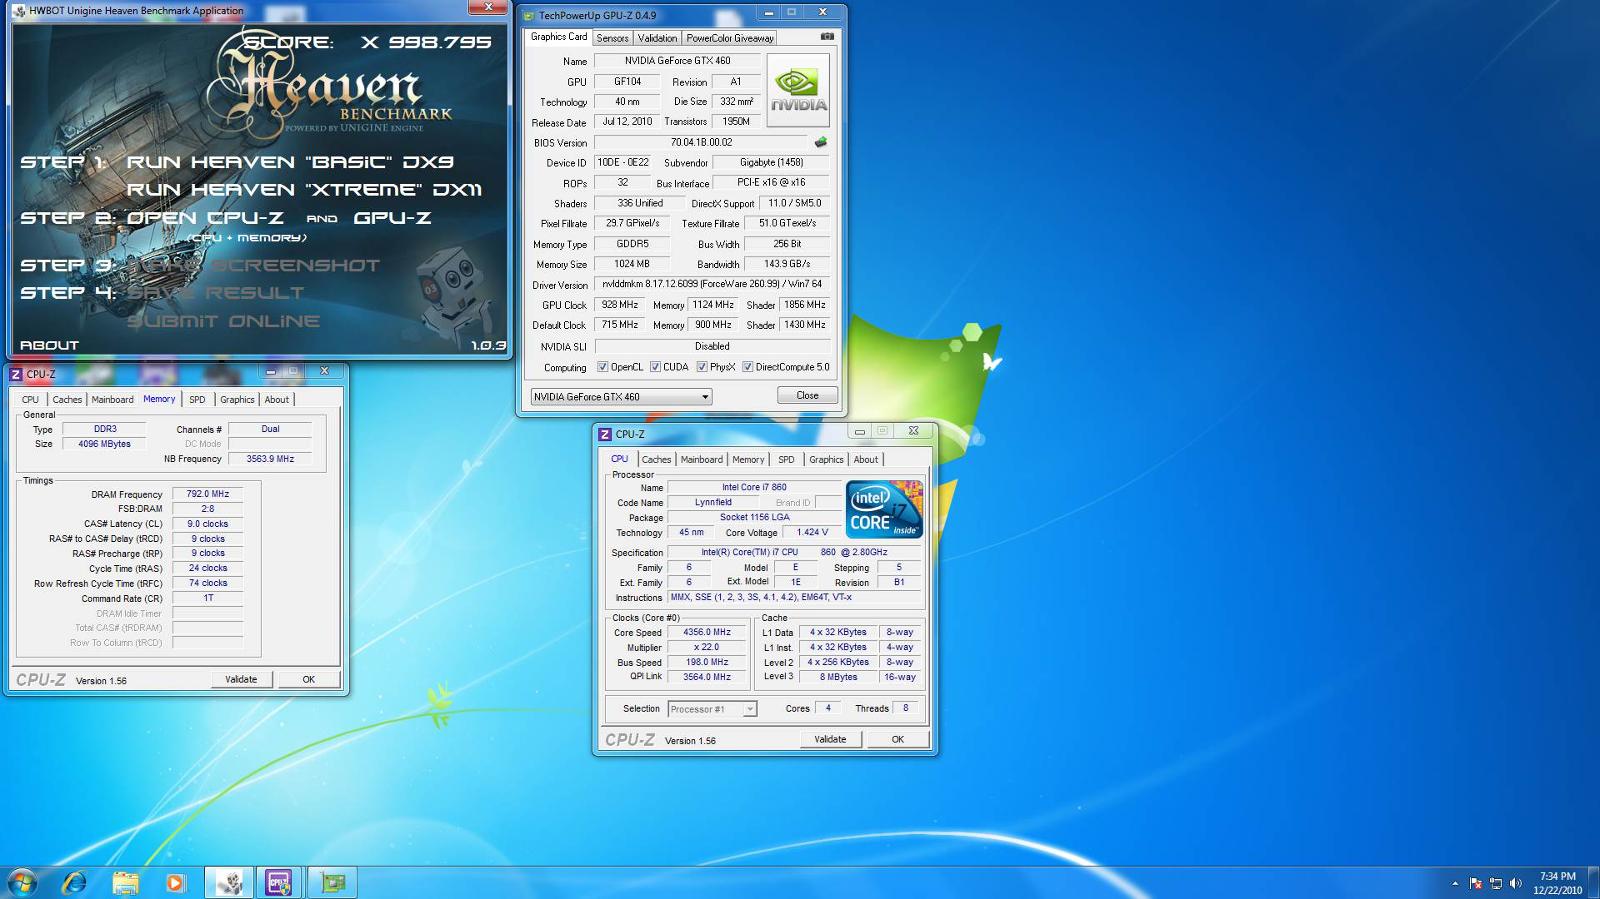This screenshot has width=1600, height=899.
Task: Open Caches tab in CPU-Z Memory window
Action: tap(67, 400)
